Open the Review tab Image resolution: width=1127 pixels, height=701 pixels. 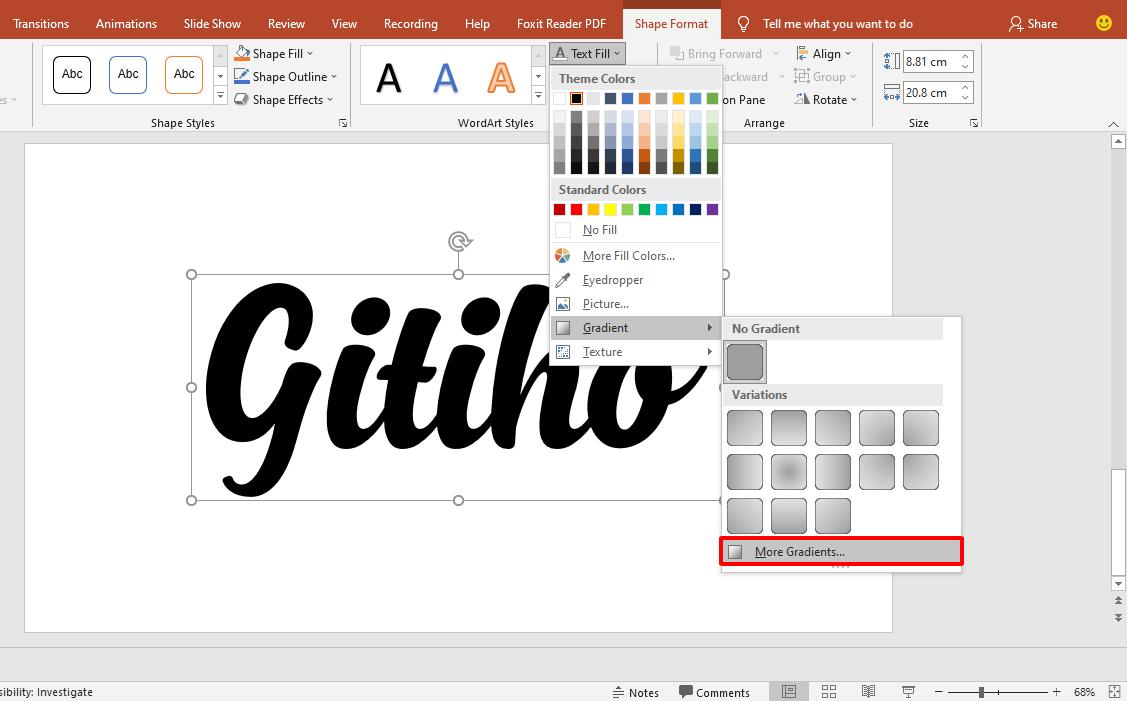(286, 23)
